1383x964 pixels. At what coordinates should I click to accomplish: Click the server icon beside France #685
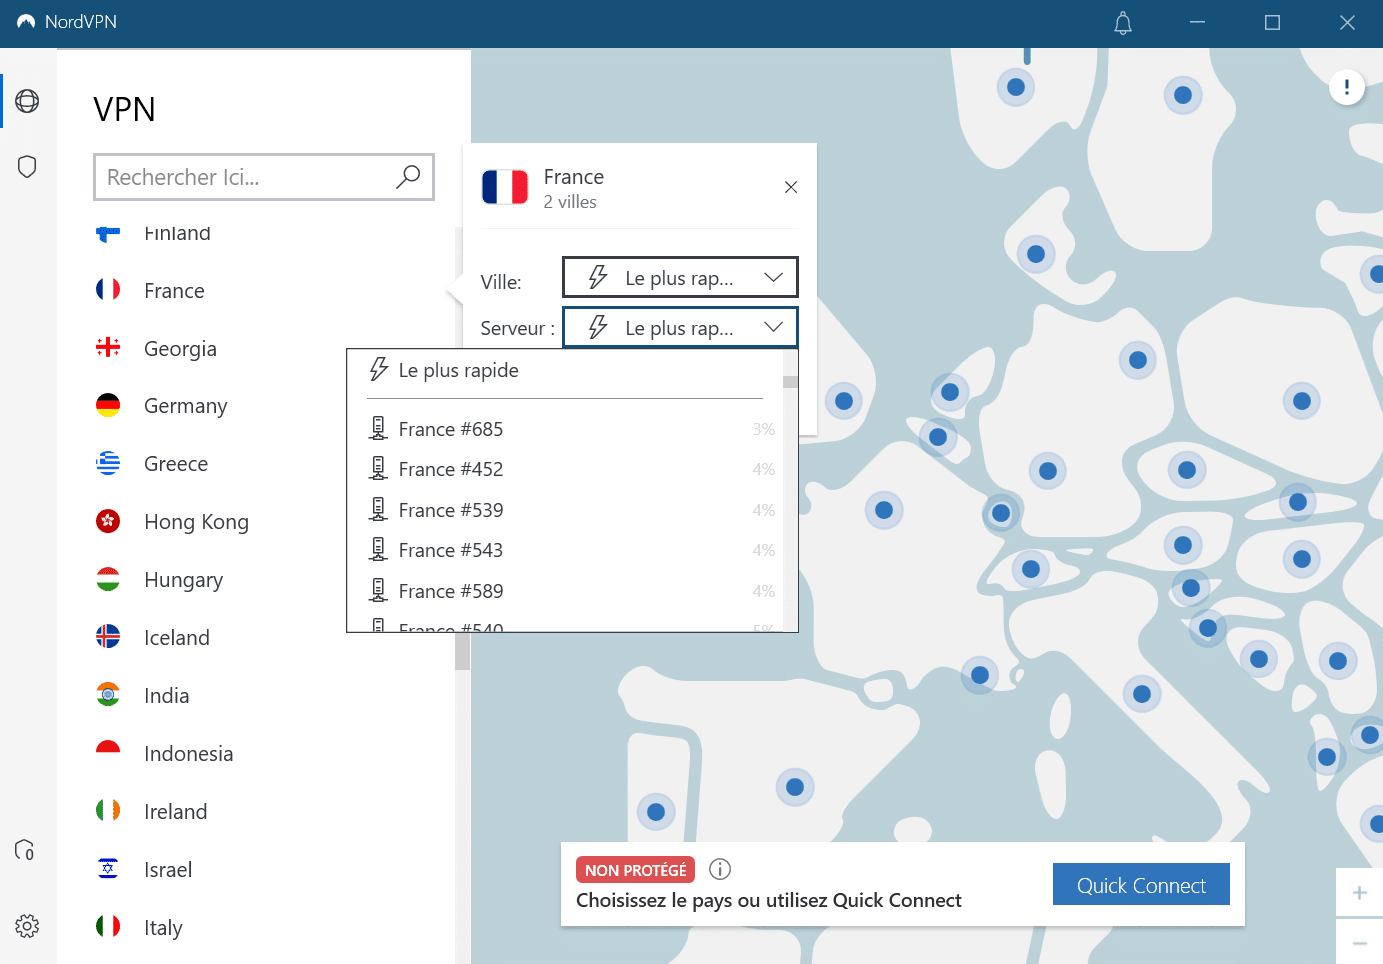coord(378,428)
